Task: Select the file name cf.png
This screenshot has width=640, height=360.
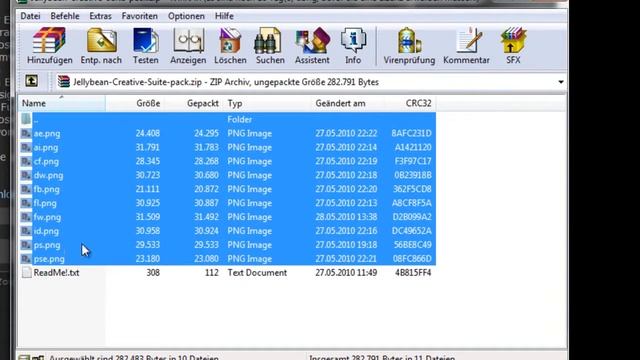Action: 46,161
